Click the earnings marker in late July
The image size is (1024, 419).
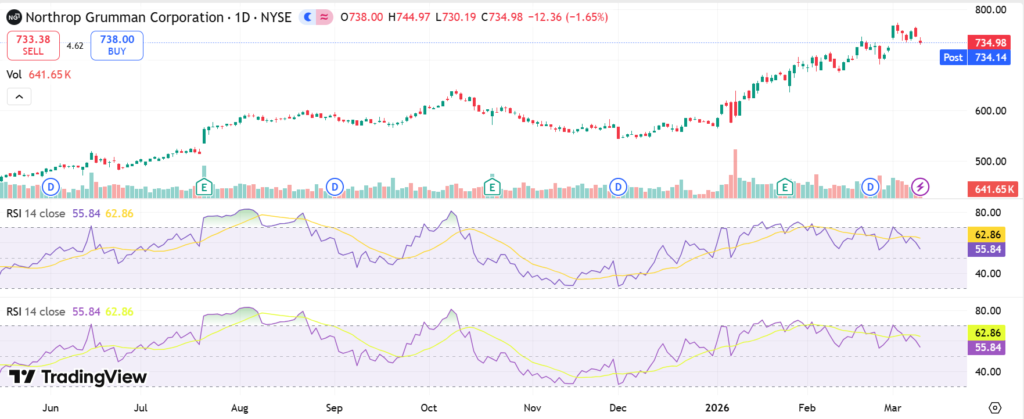[x=204, y=187]
